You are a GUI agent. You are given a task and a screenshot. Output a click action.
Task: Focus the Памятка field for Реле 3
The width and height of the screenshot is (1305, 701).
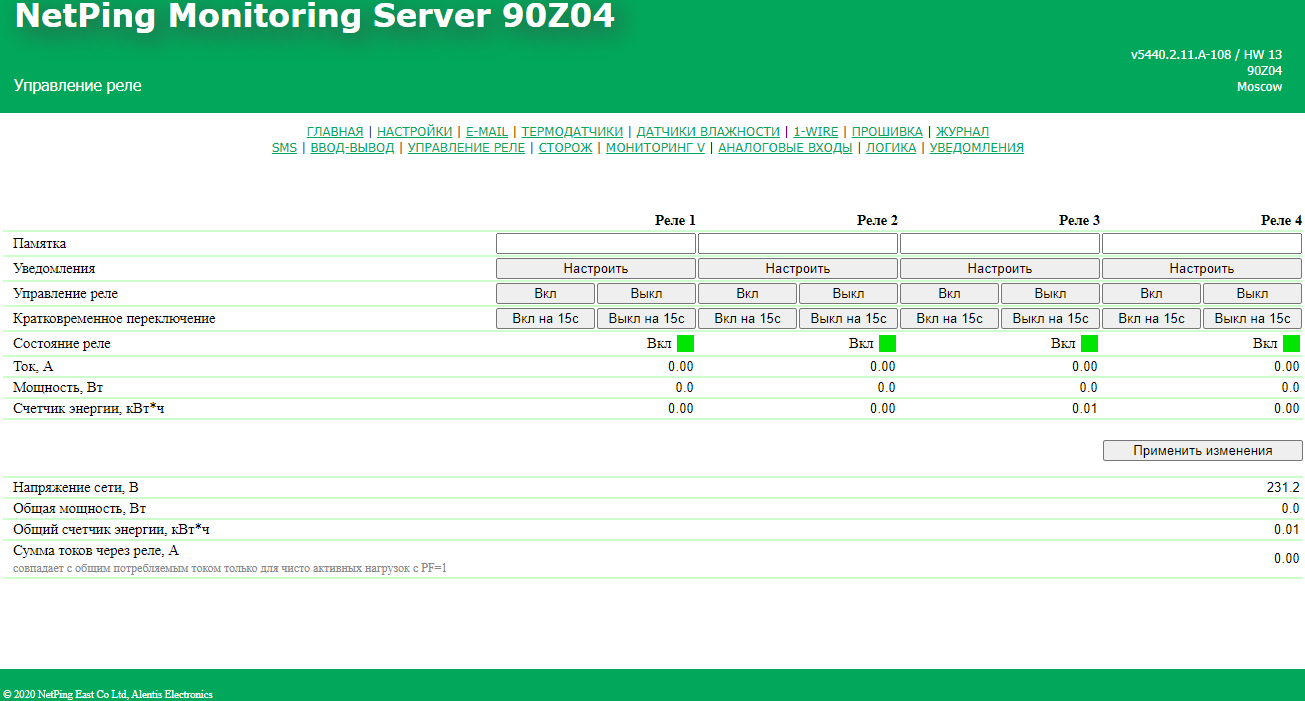pos(1000,244)
